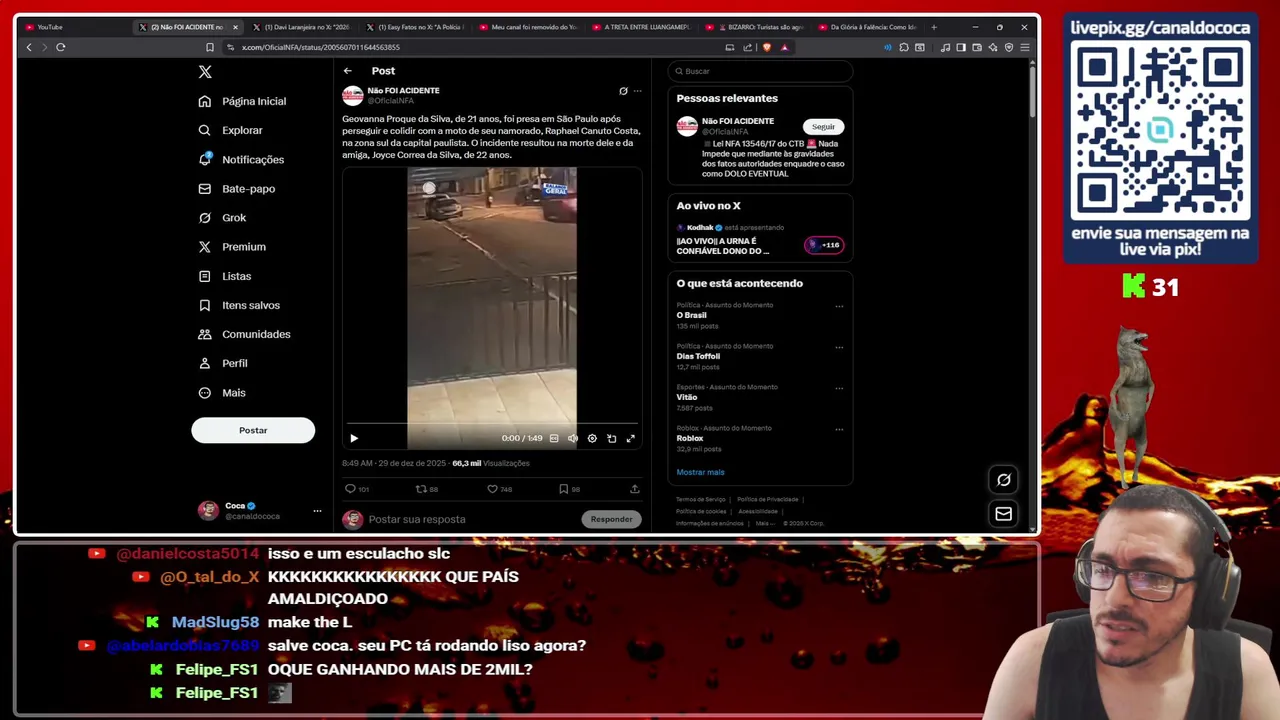1280x720 pixels.
Task: Open options for Roblox trend
Action: click(x=839, y=430)
